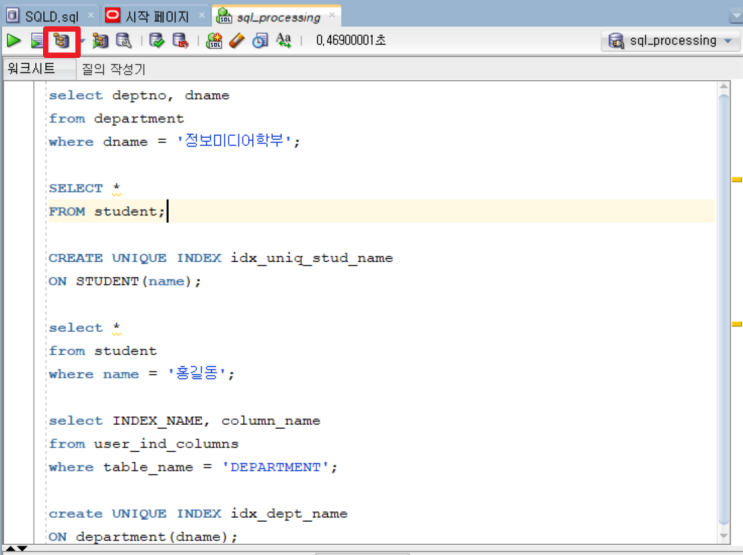Switch to the 시작 페이지 tab
Image resolution: width=743 pixels, height=555 pixels.
[x=157, y=17]
